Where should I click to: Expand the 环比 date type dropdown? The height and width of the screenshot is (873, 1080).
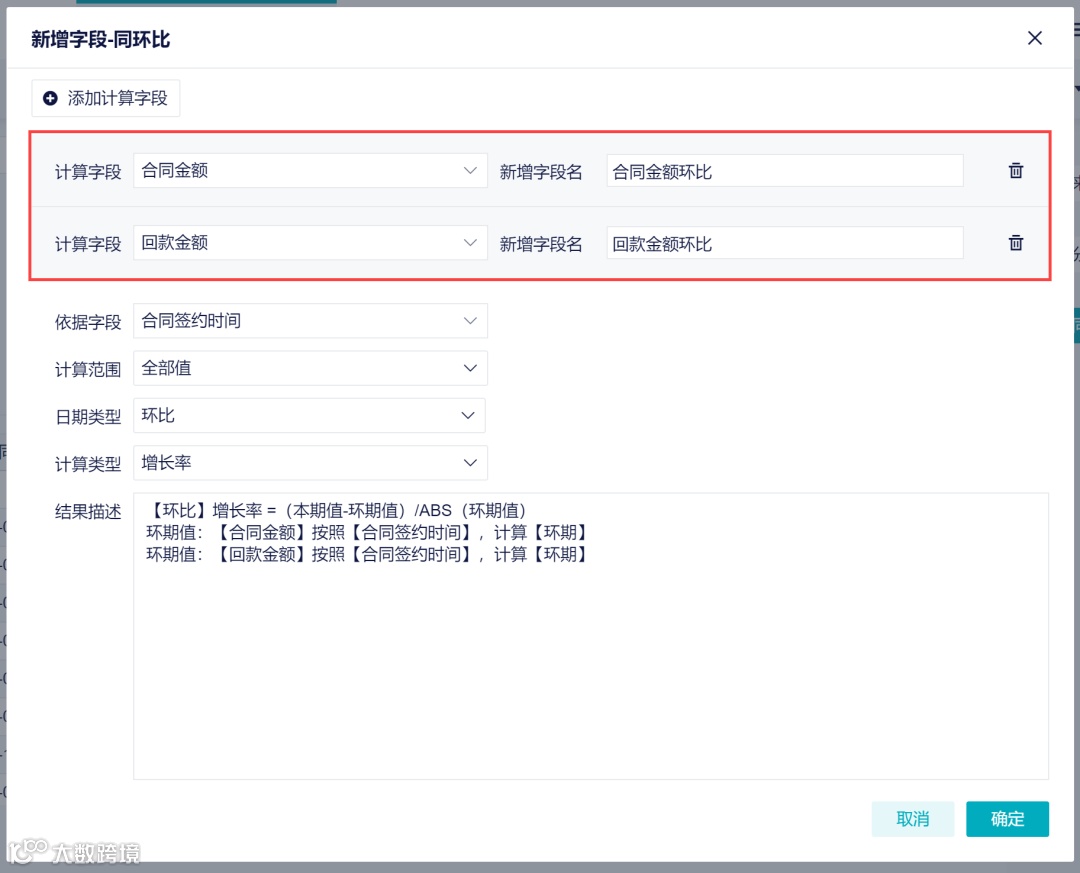point(310,415)
